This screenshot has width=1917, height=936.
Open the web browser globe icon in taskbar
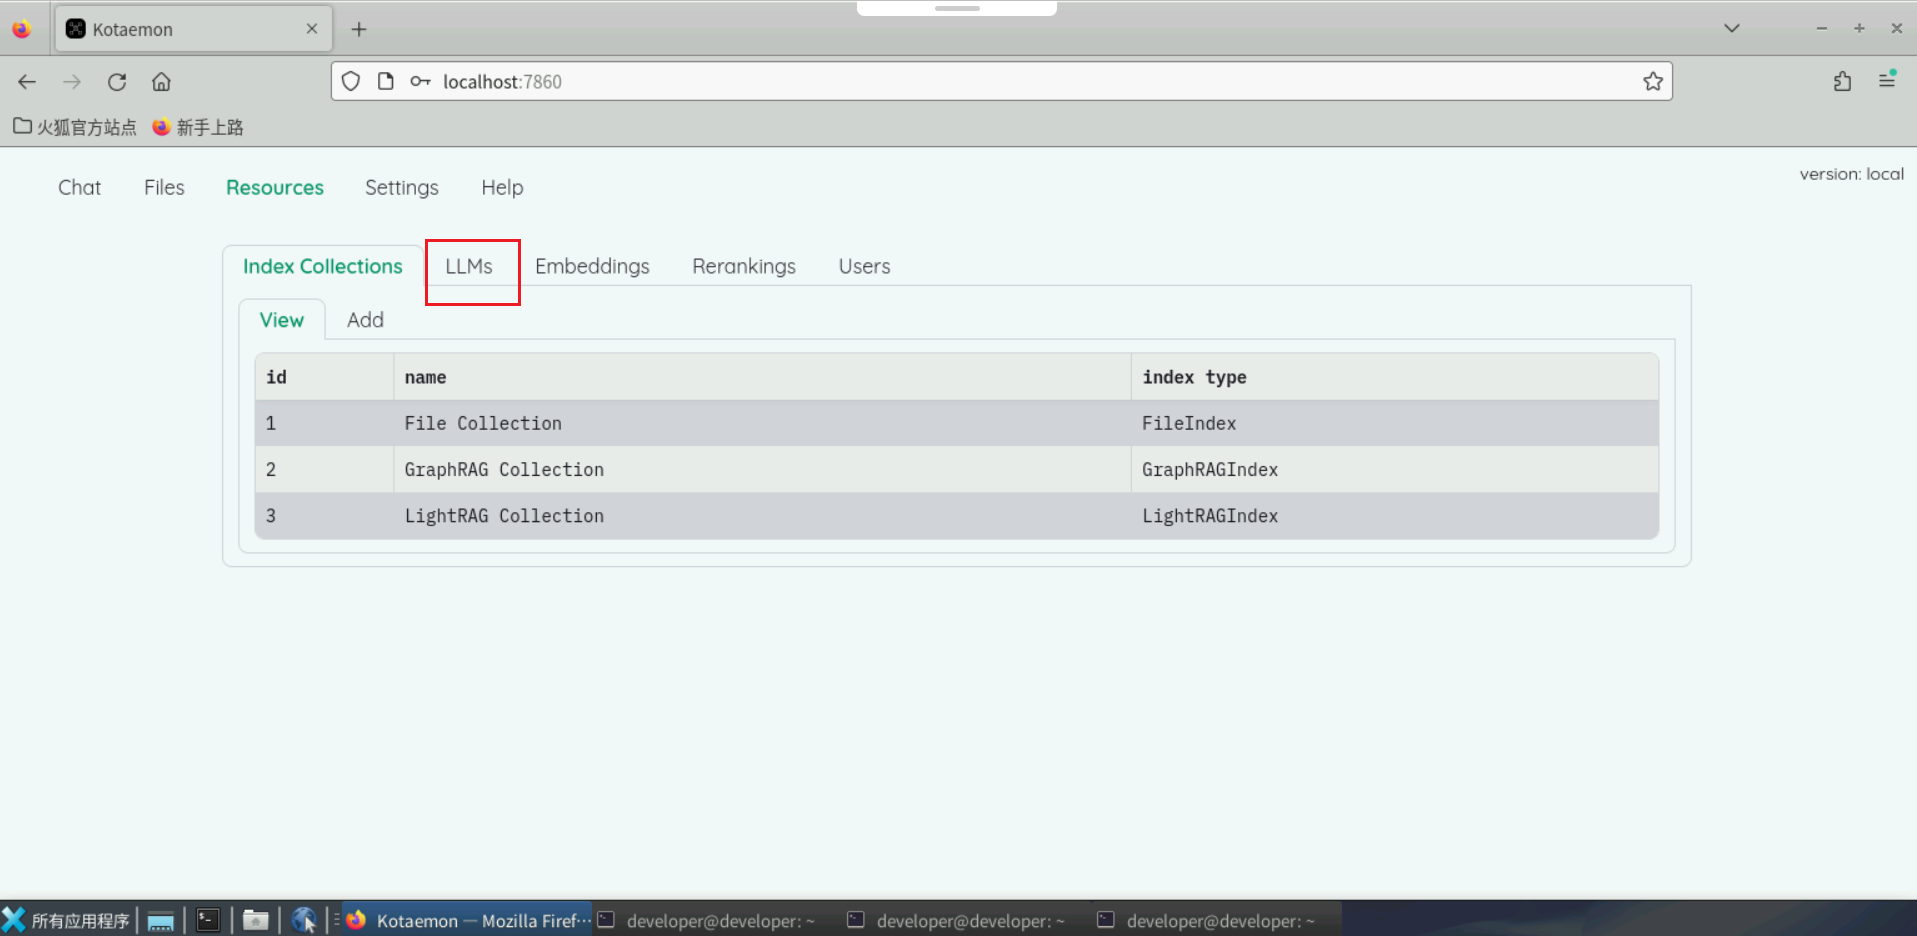pyautogui.click(x=305, y=920)
